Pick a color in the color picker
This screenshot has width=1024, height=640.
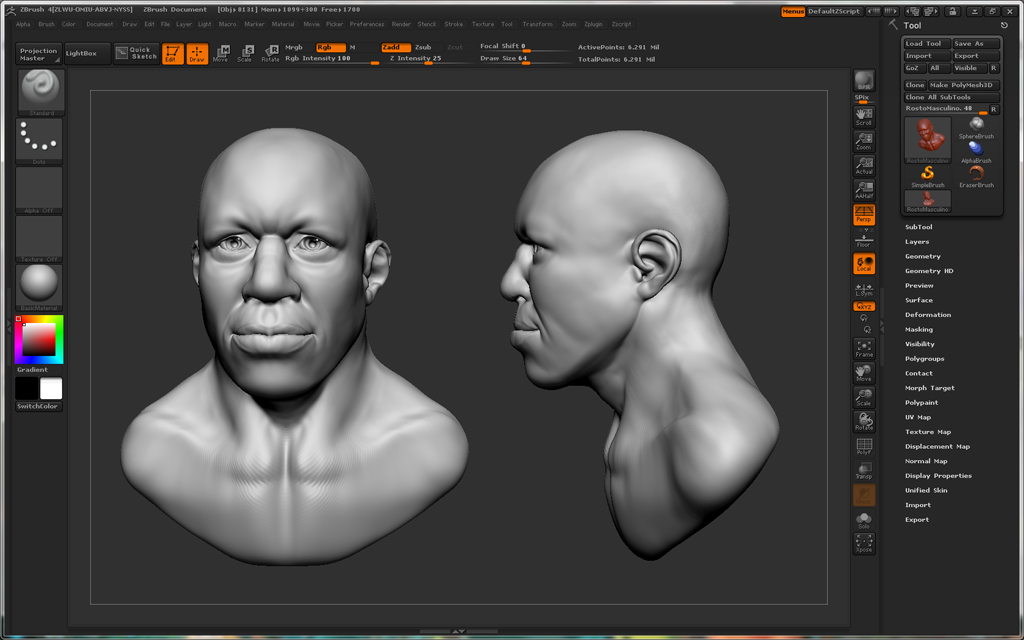click(39, 340)
